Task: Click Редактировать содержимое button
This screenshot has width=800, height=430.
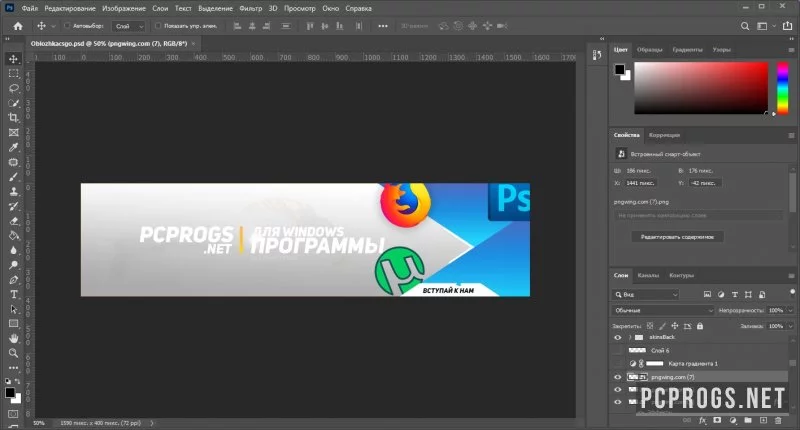Action: 677,237
